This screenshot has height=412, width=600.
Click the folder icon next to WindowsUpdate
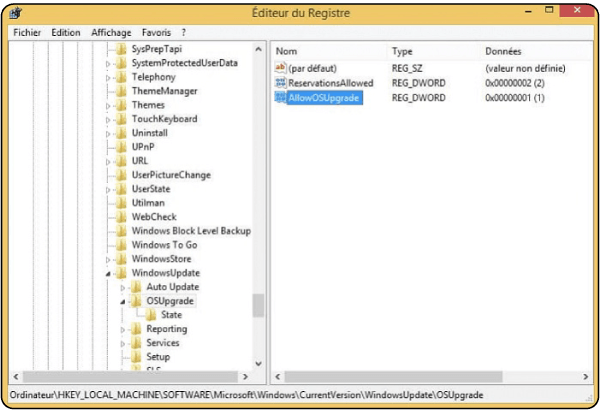[121, 273]
